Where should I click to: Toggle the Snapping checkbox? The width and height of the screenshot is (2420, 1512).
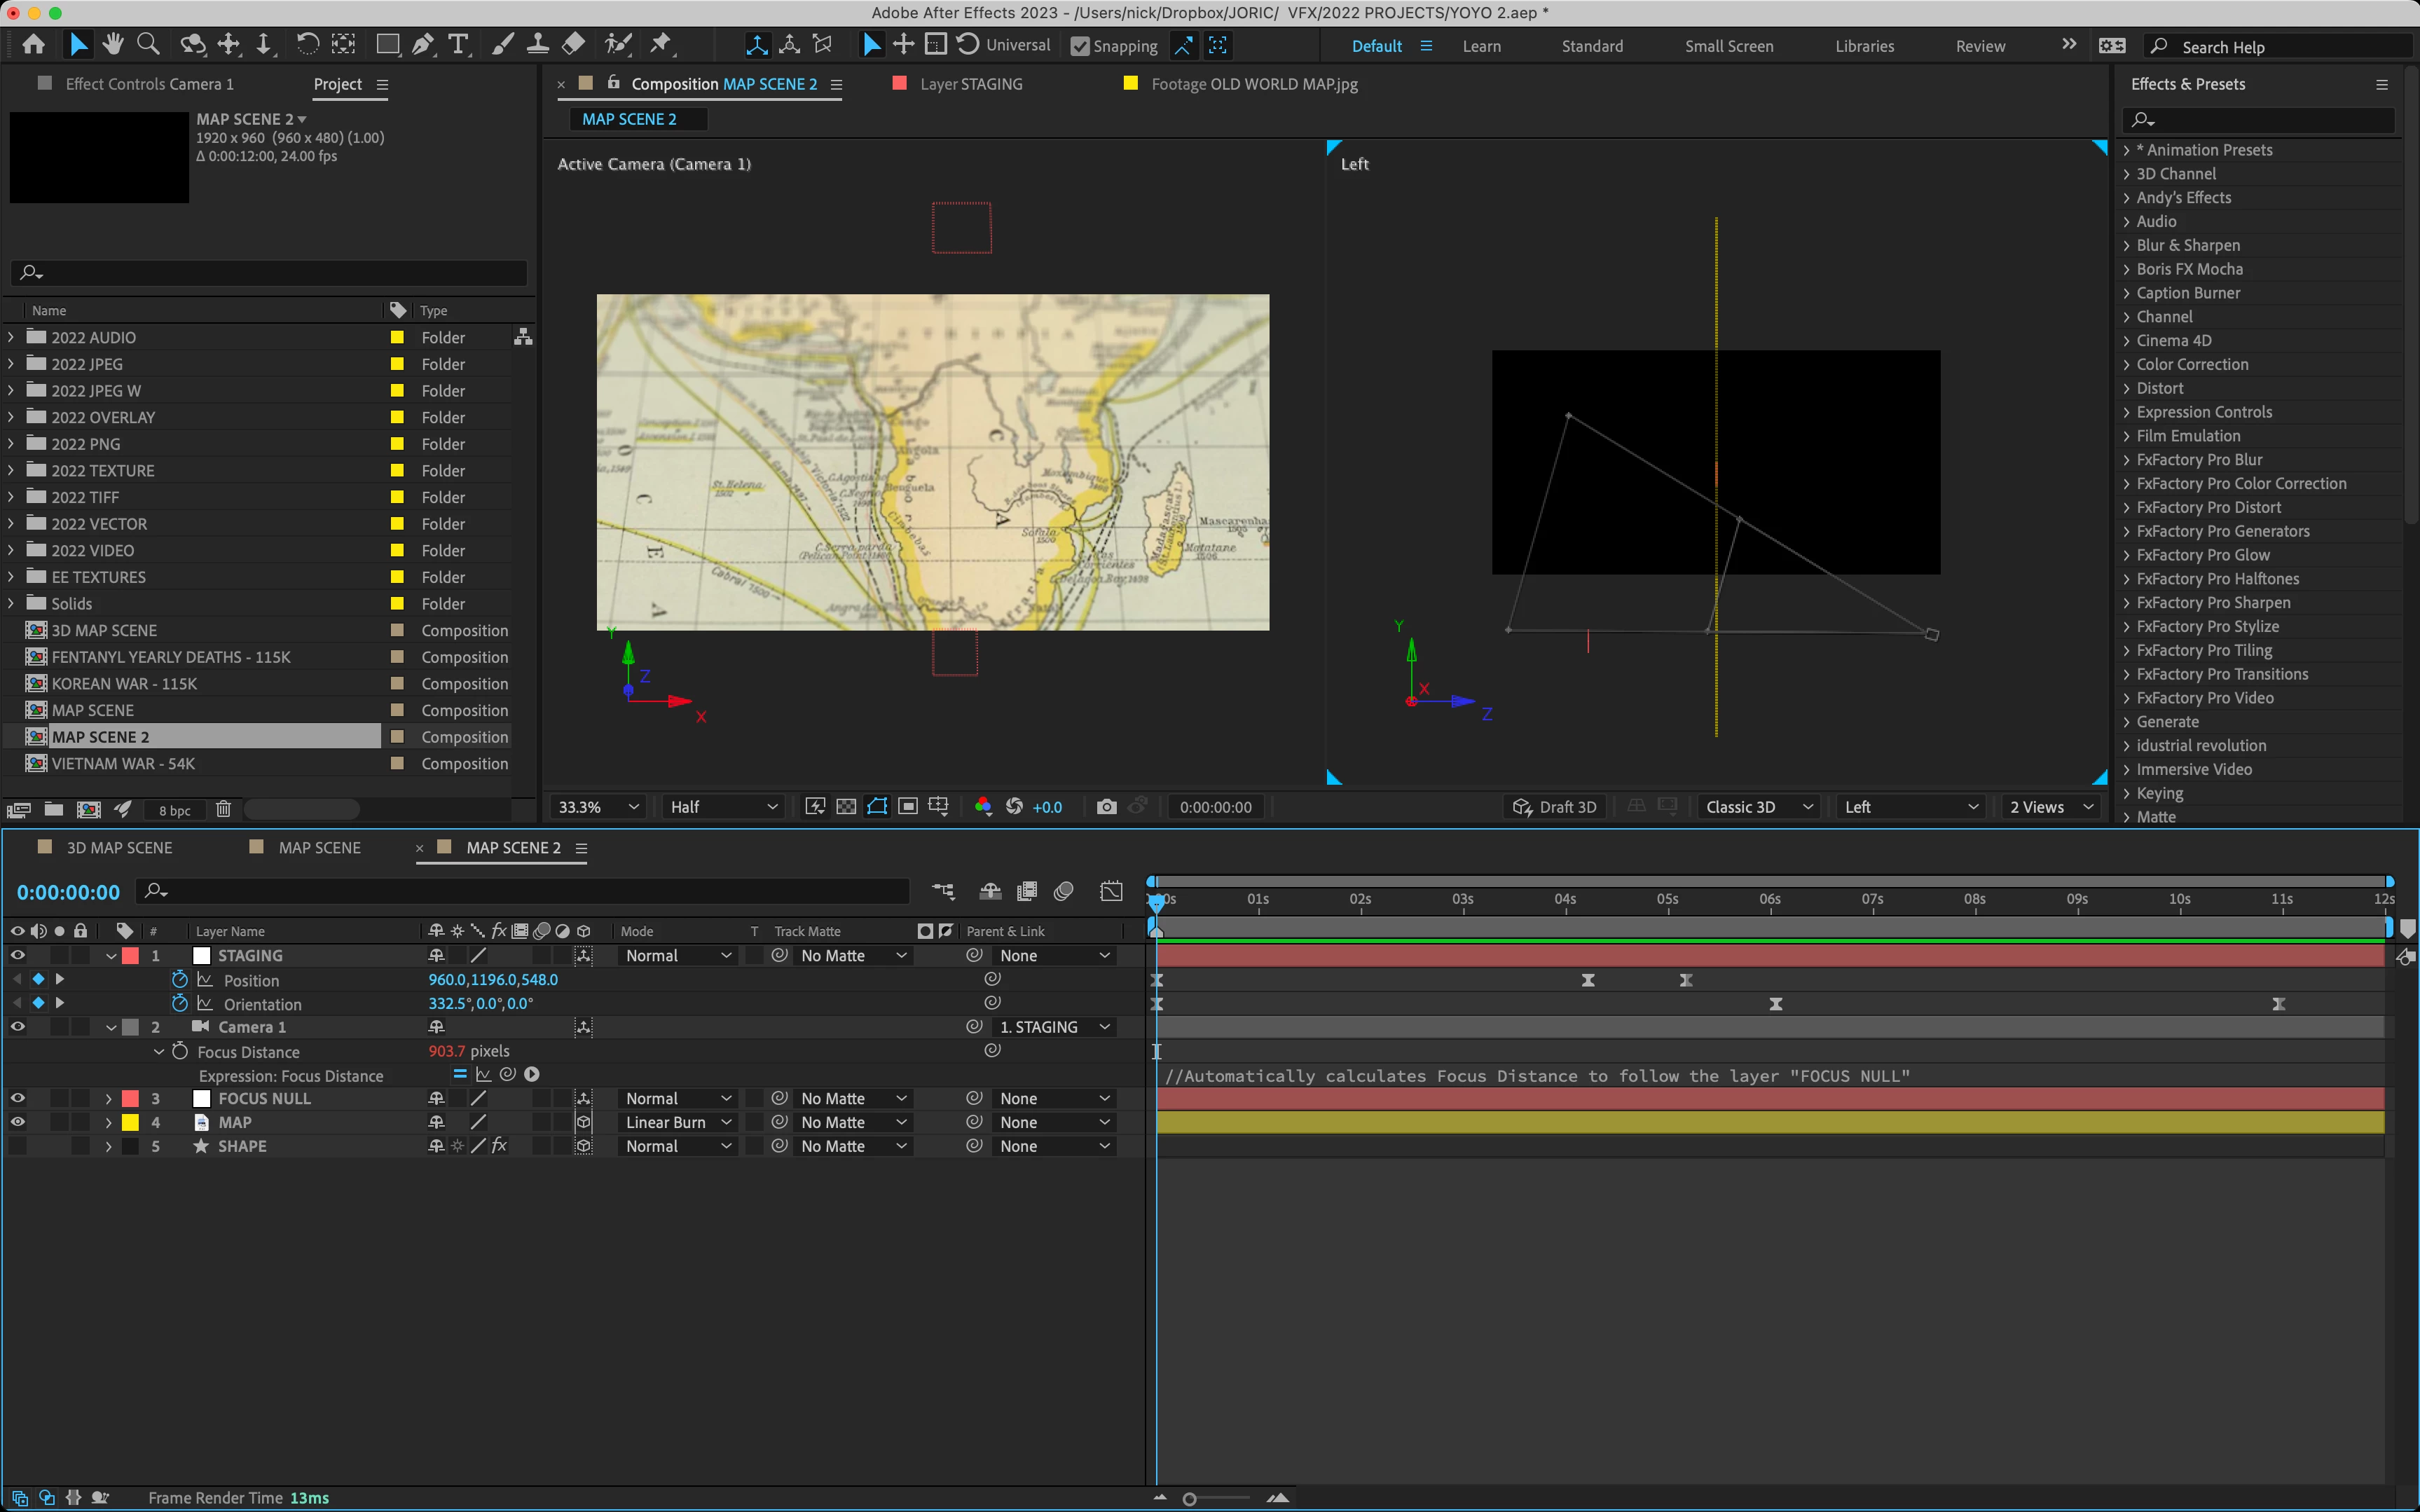click(x=1080, y=46)
